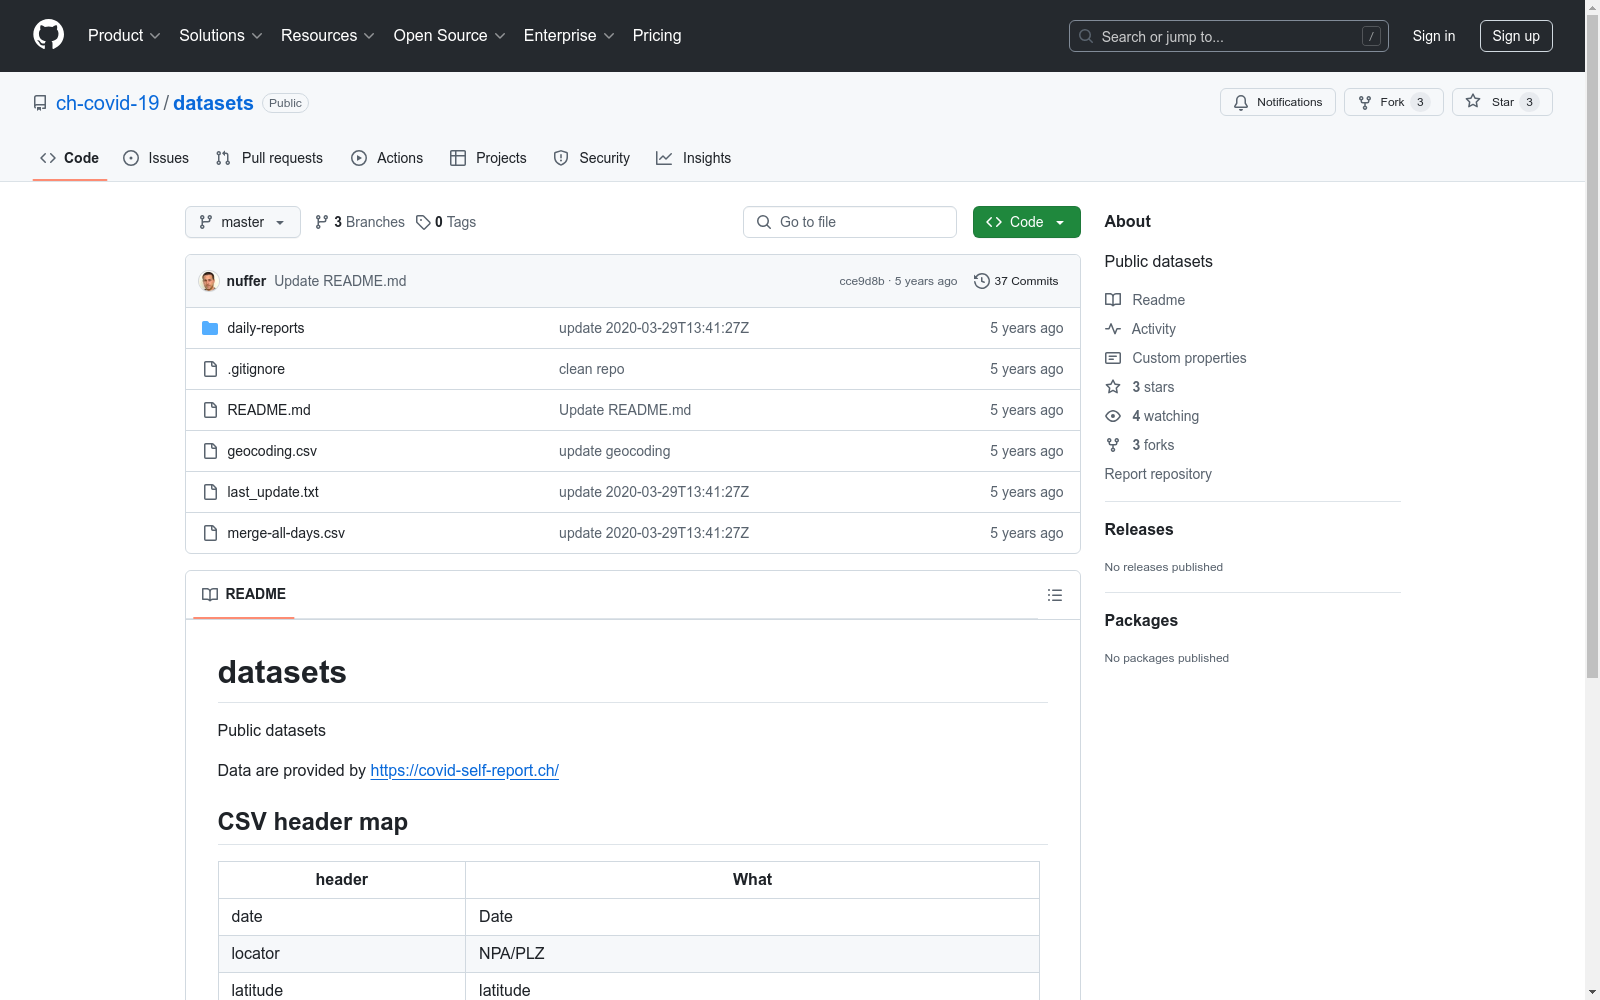
Task: Open the README.md file
Action: click(269, 410)
